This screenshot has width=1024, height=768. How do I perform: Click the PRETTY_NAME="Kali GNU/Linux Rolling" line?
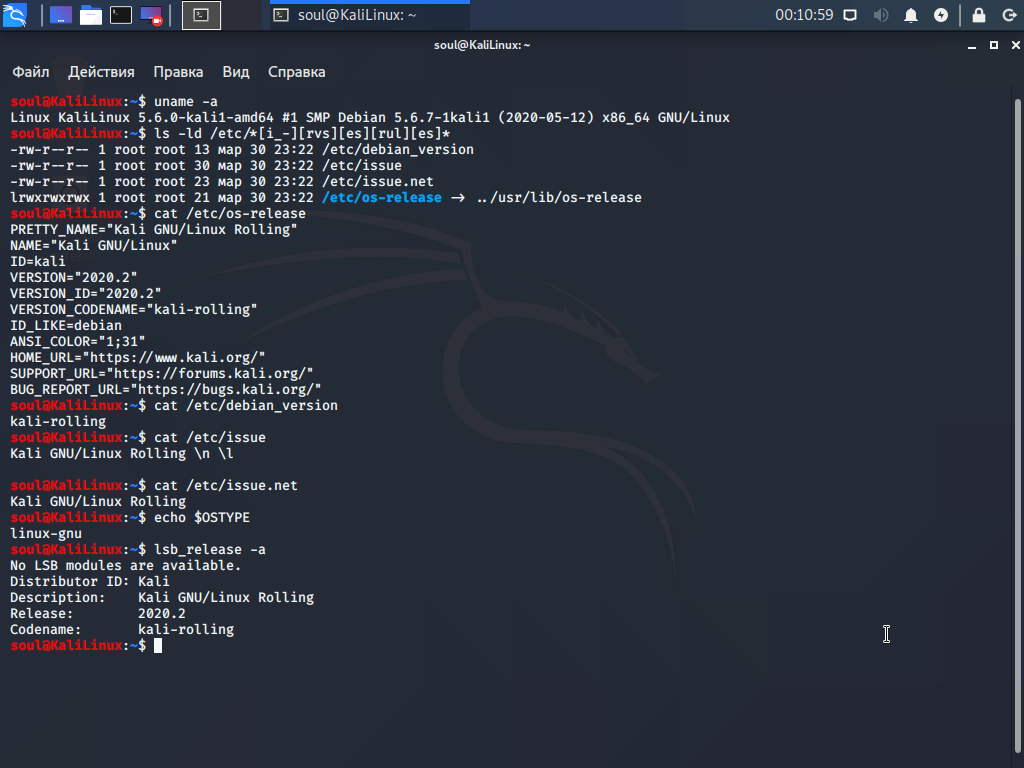153,229
